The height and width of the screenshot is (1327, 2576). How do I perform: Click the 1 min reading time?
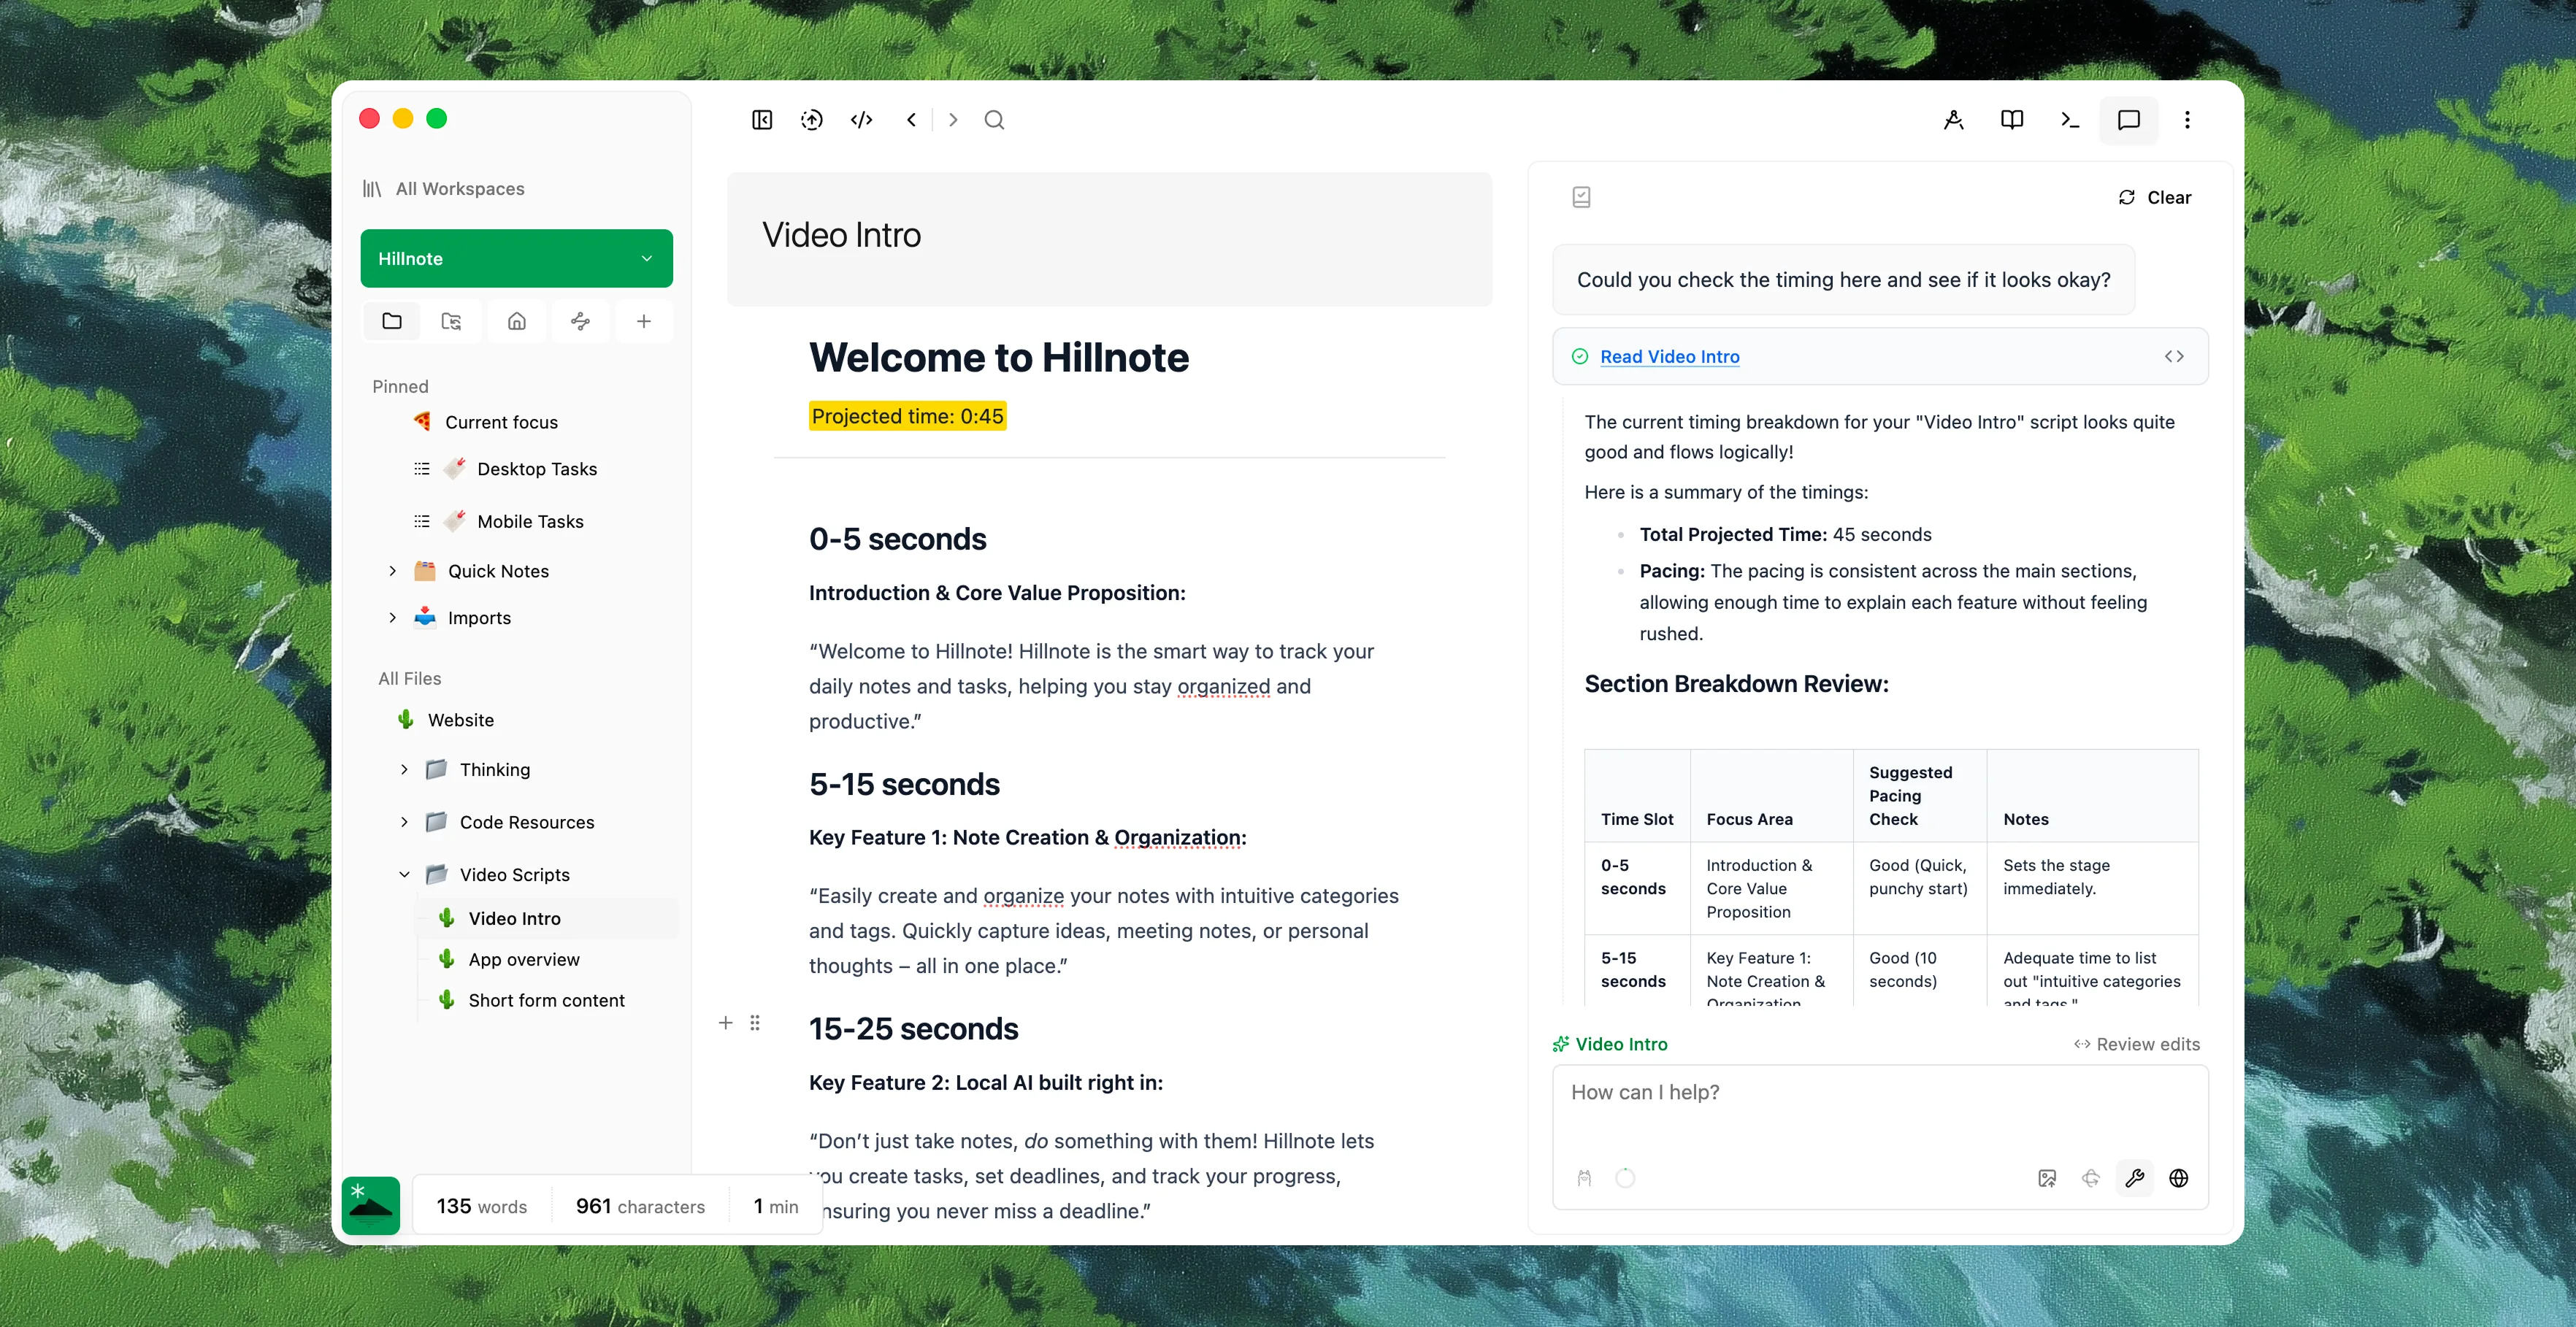[776, 1206]
